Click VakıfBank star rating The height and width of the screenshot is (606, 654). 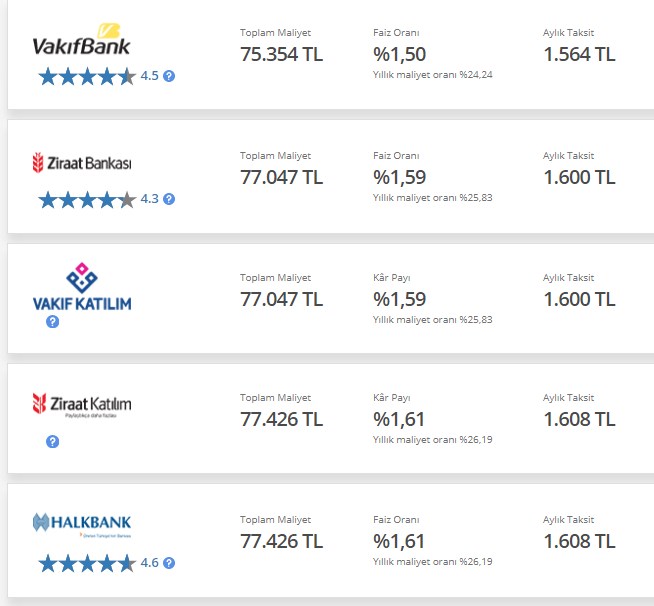87,76
